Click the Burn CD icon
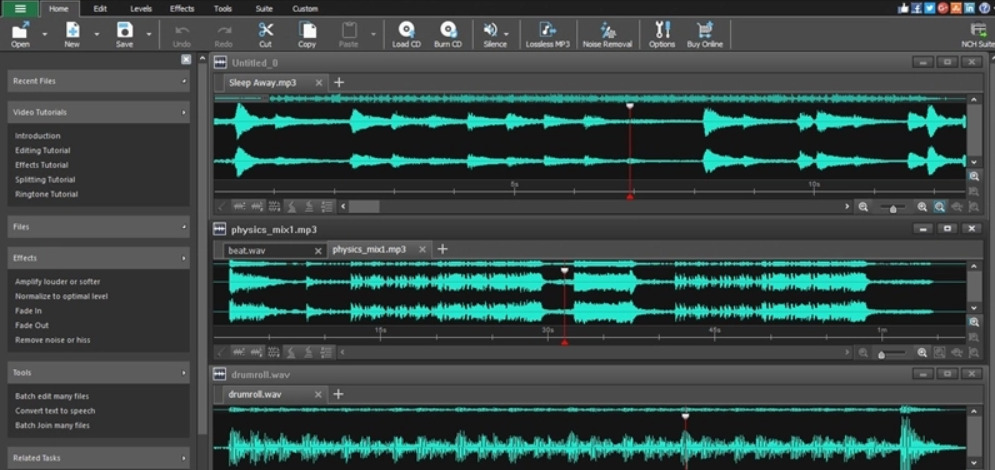The image size is (995, 470). [448, 30]
